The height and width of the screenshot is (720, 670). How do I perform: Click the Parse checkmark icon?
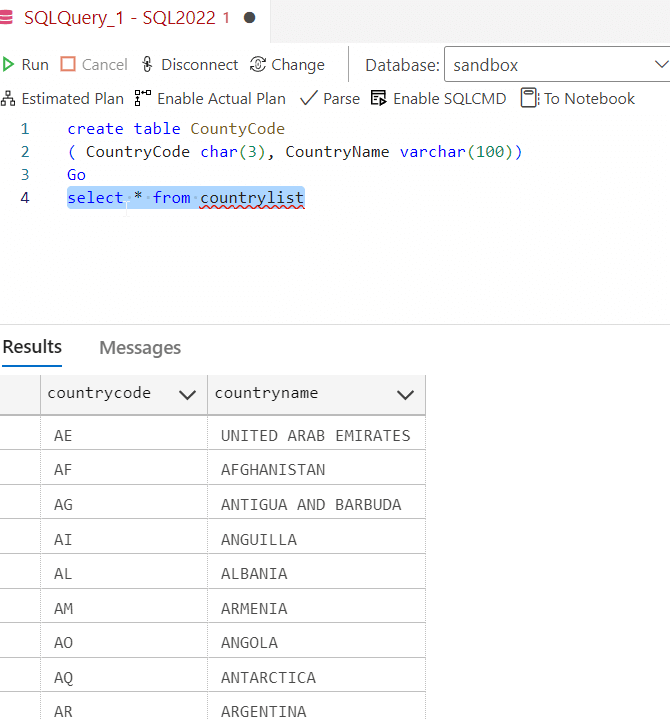(x=308, y=99)
